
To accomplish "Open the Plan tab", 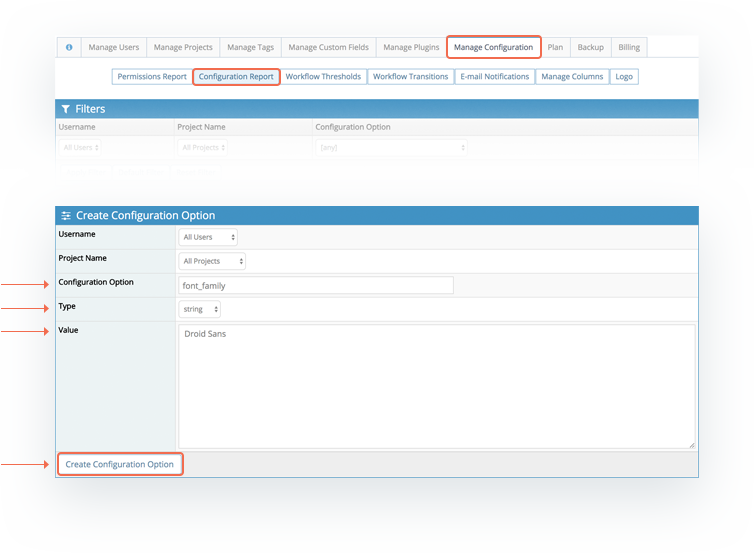I will point(555,47).
